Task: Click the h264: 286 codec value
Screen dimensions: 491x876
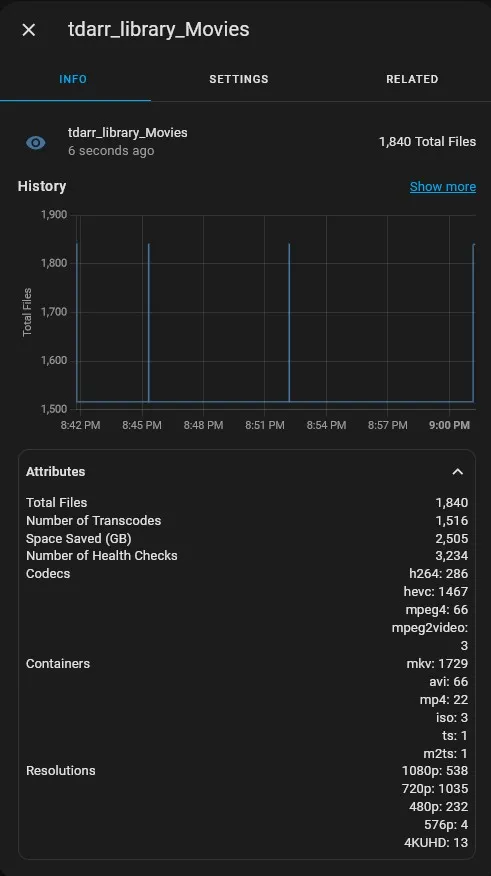Action: tap(438, 573)
